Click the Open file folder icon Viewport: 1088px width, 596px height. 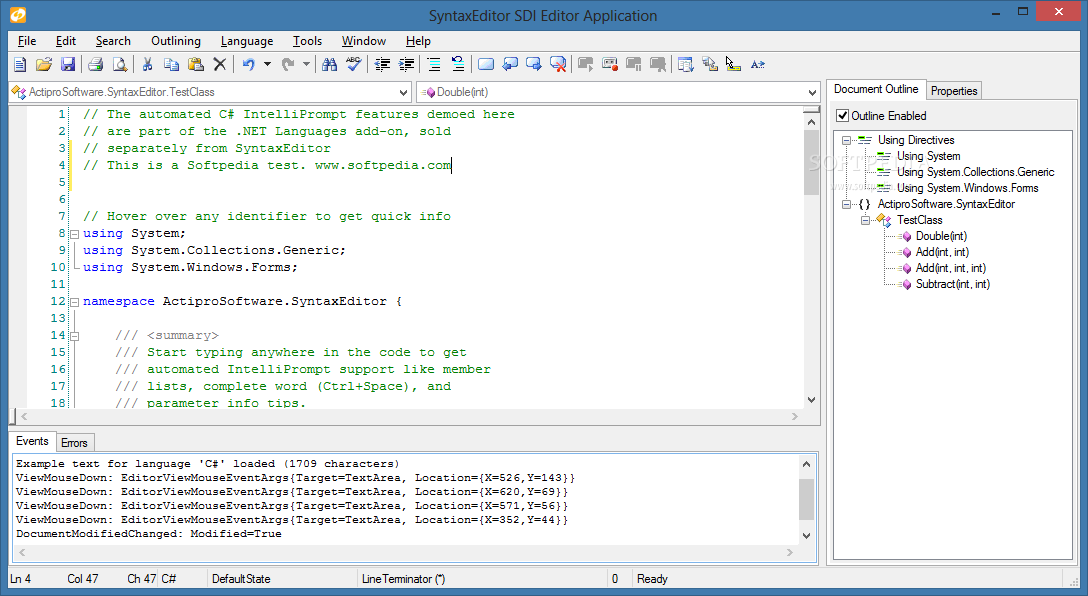click(x=44, y=65)
